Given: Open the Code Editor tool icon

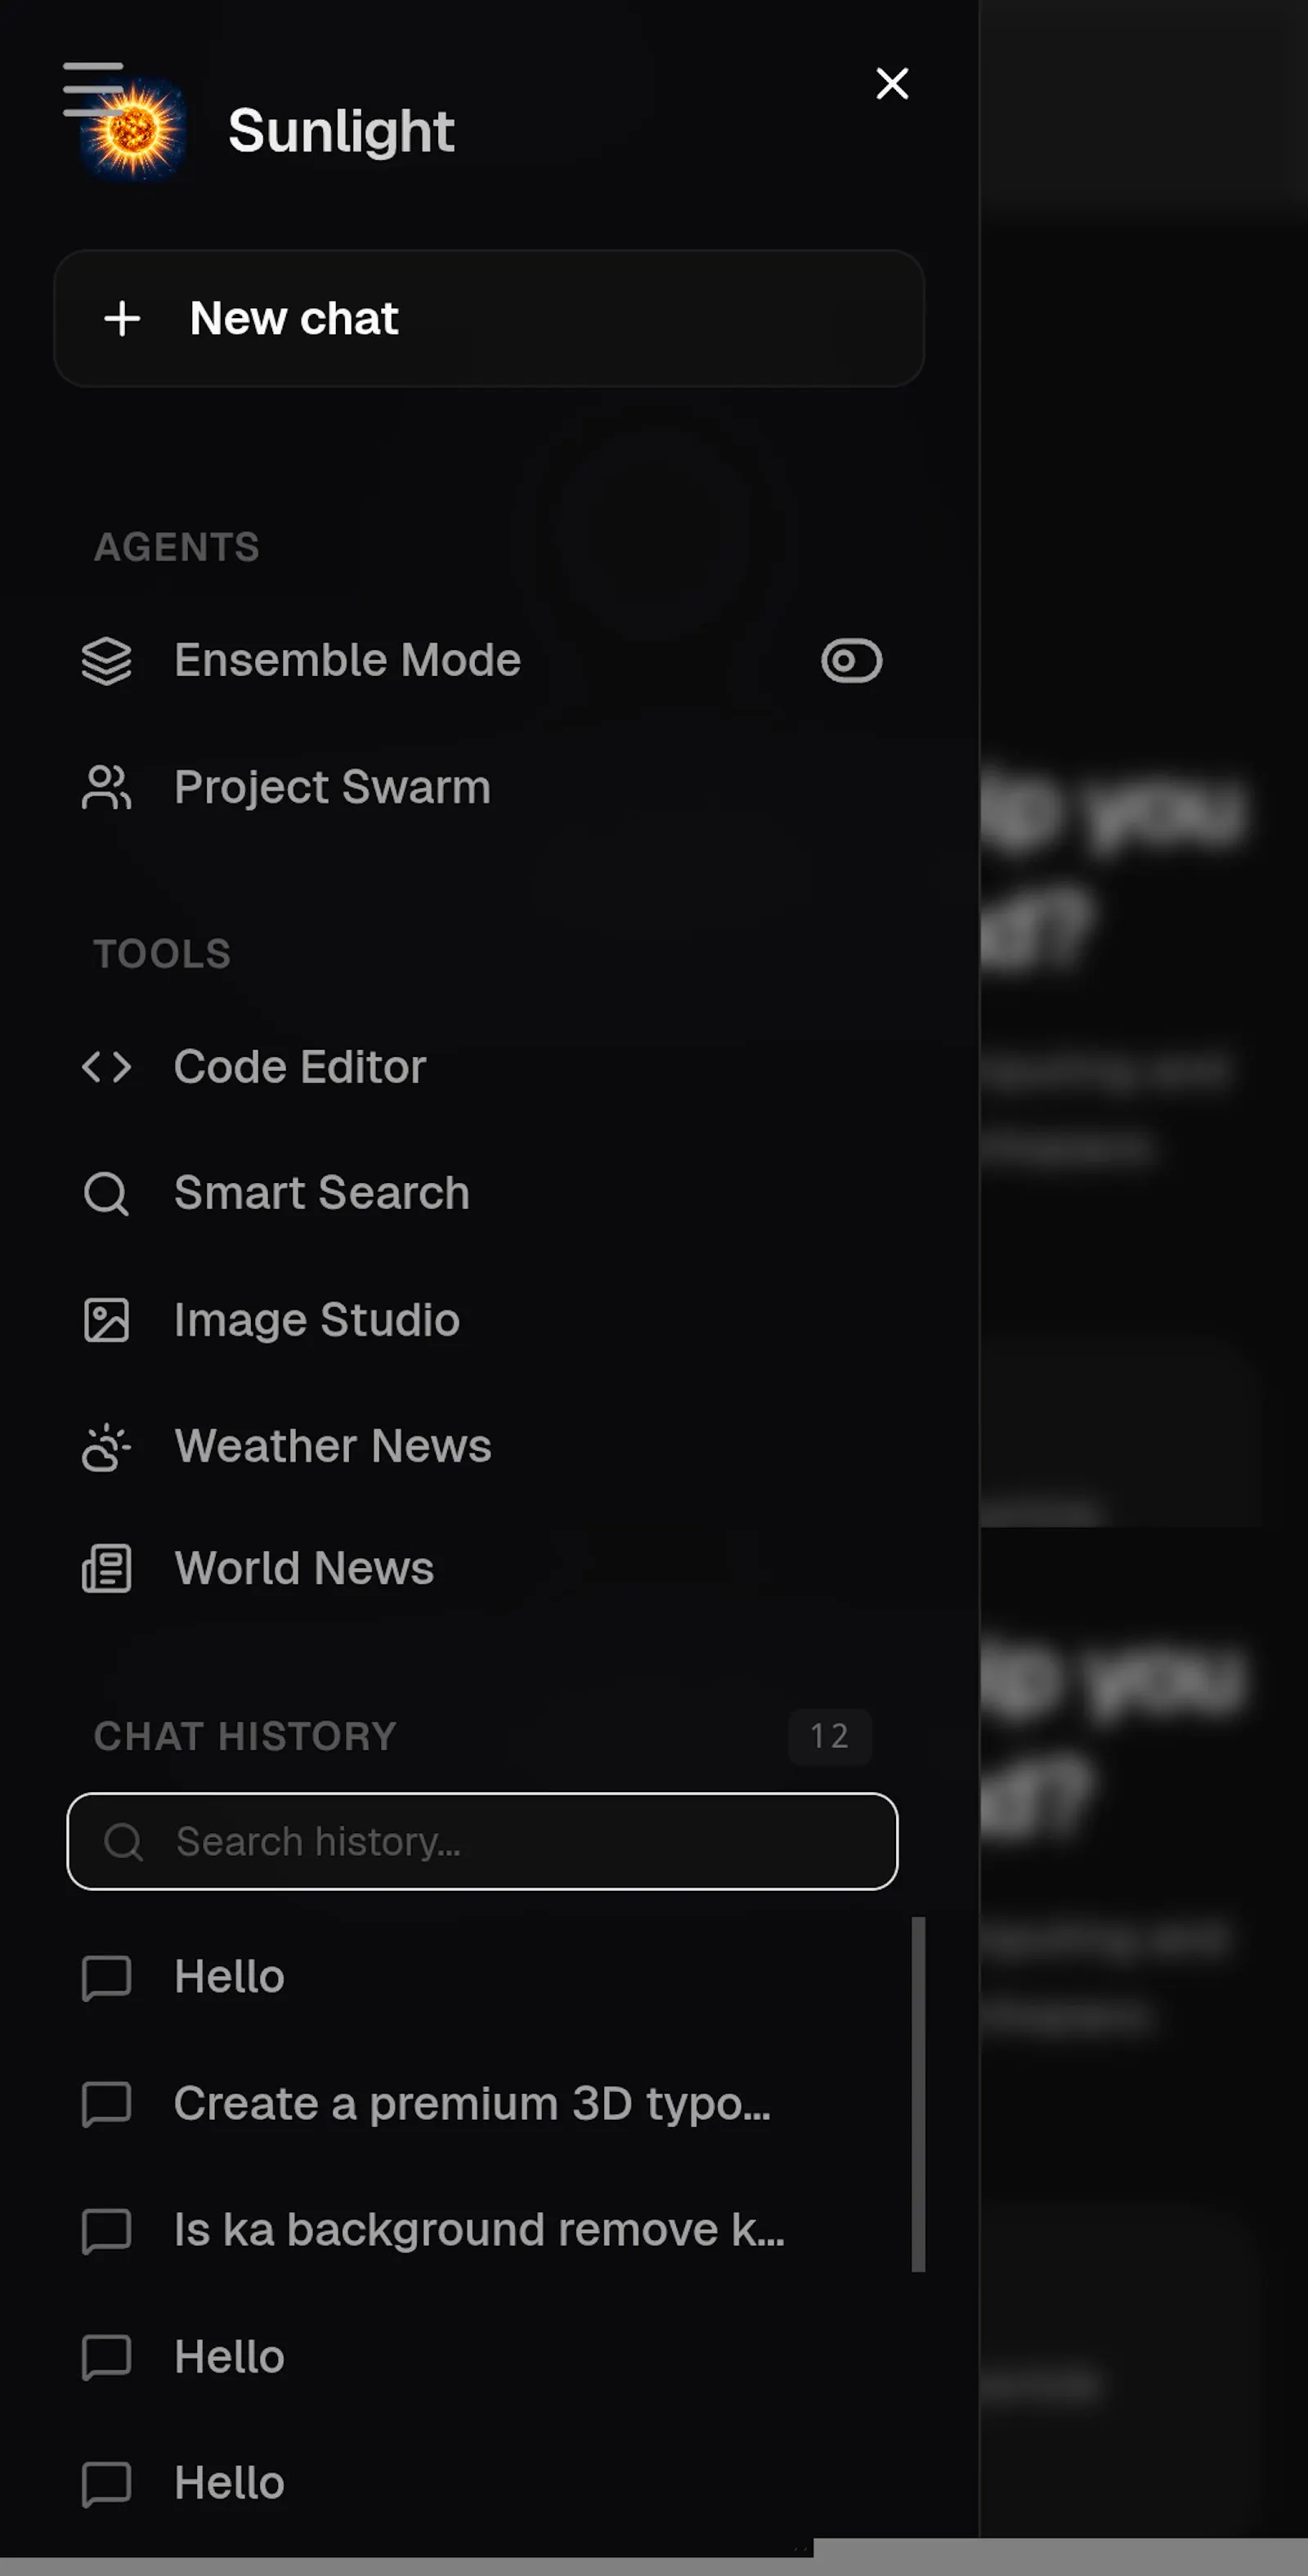Looking at the screenshot, I should pos(106,1067).
